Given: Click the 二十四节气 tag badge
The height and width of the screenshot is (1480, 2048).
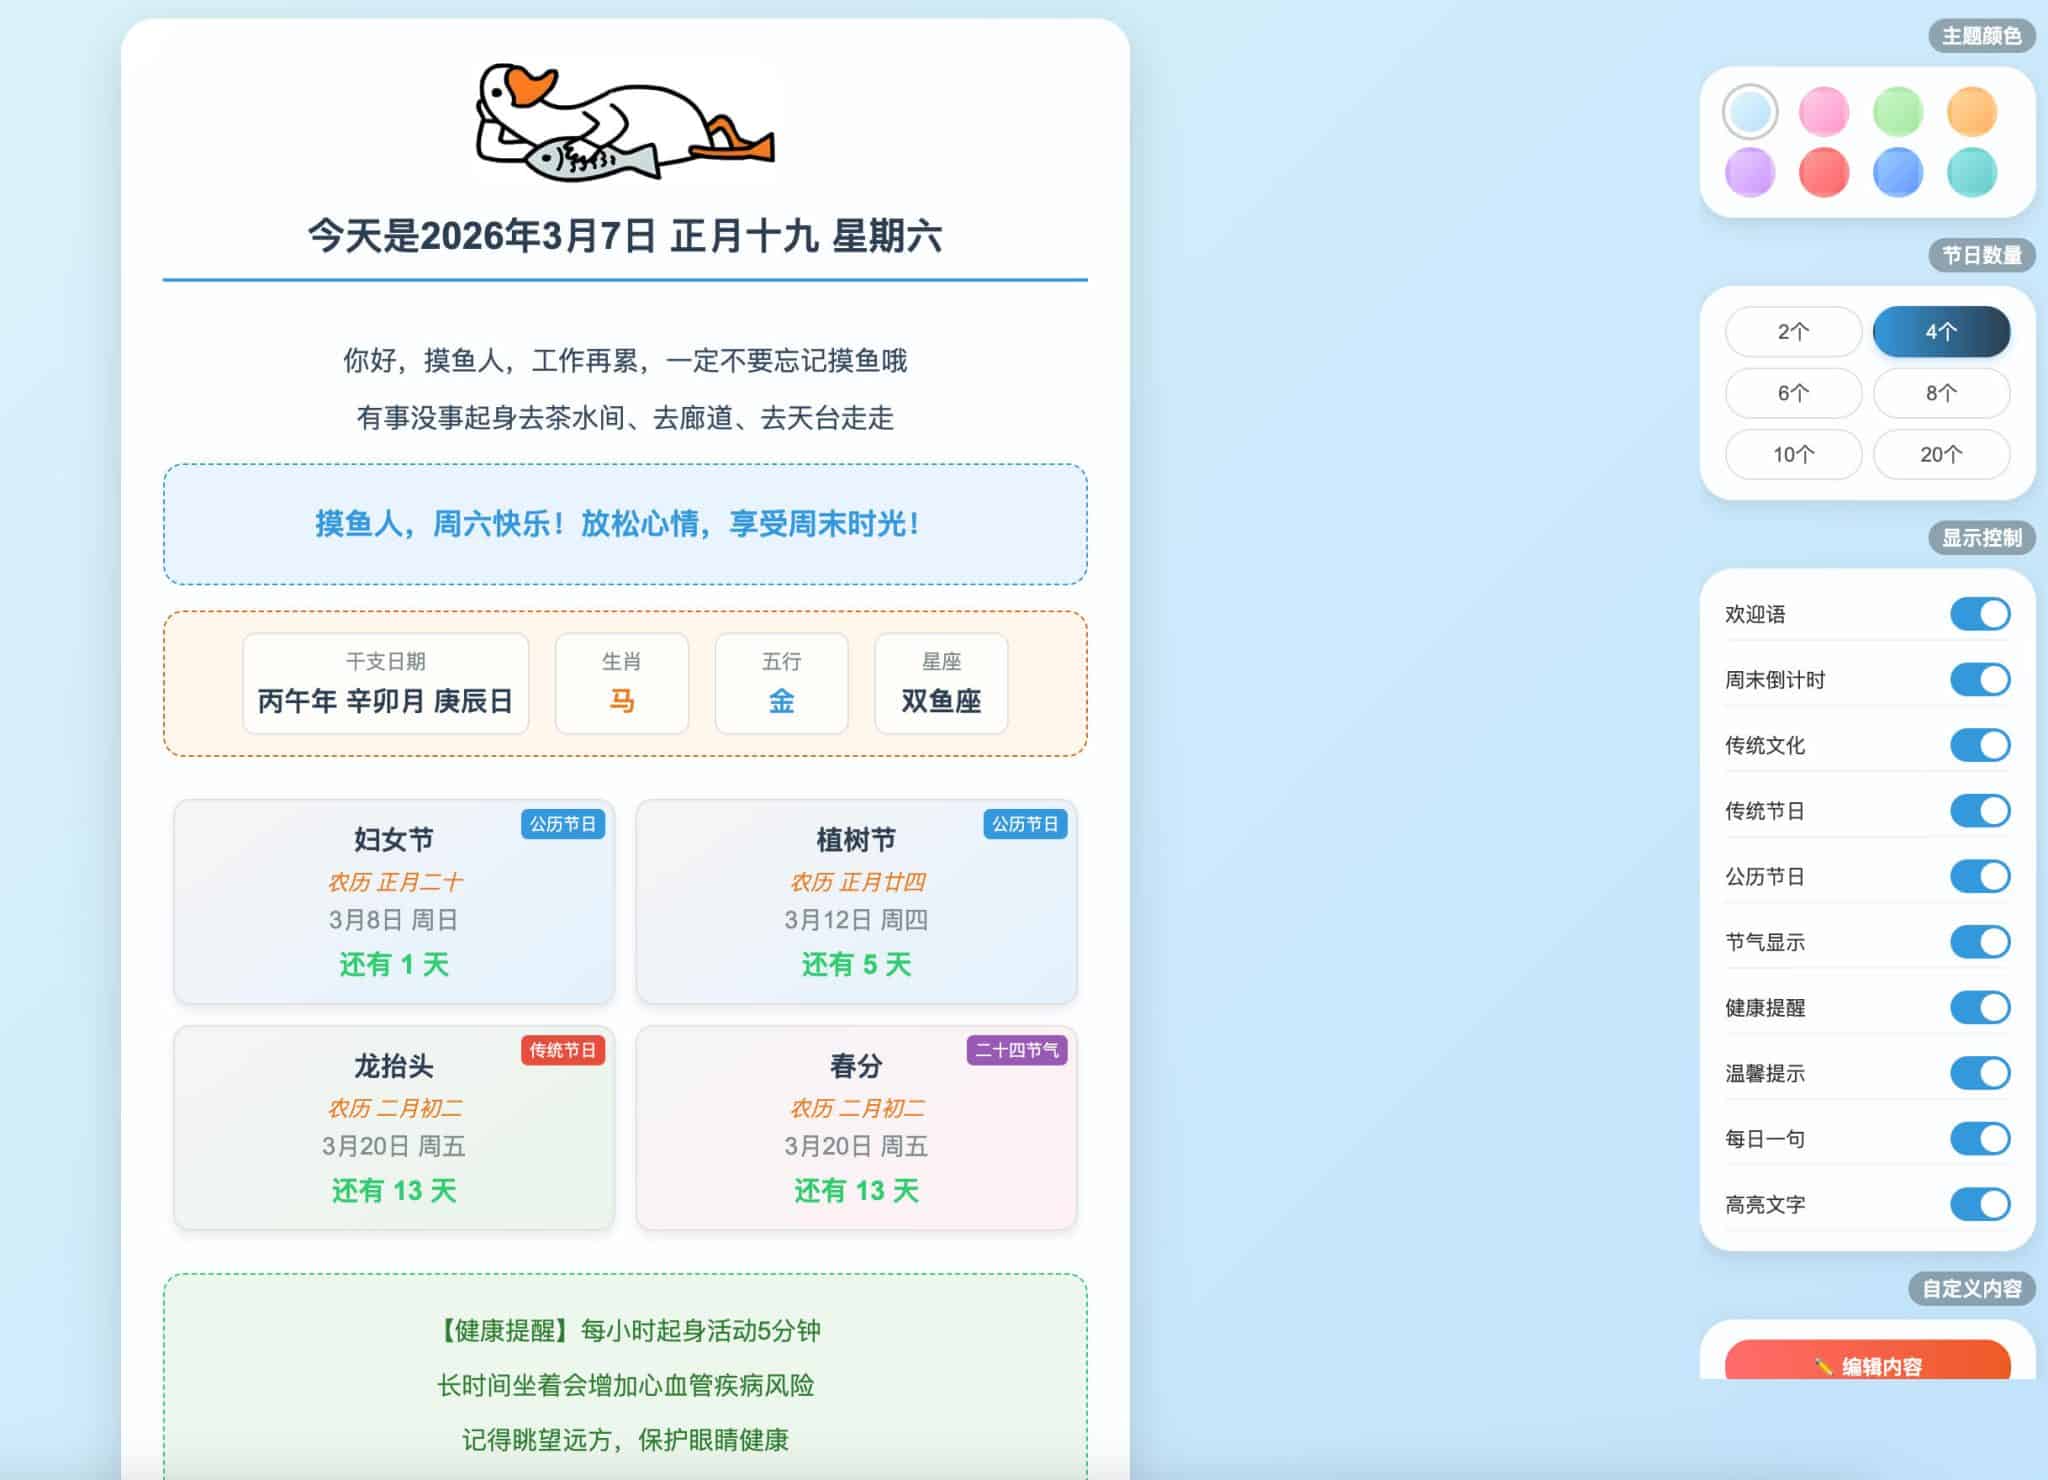Looking at the screenshot, I should pos(1017,1050).
